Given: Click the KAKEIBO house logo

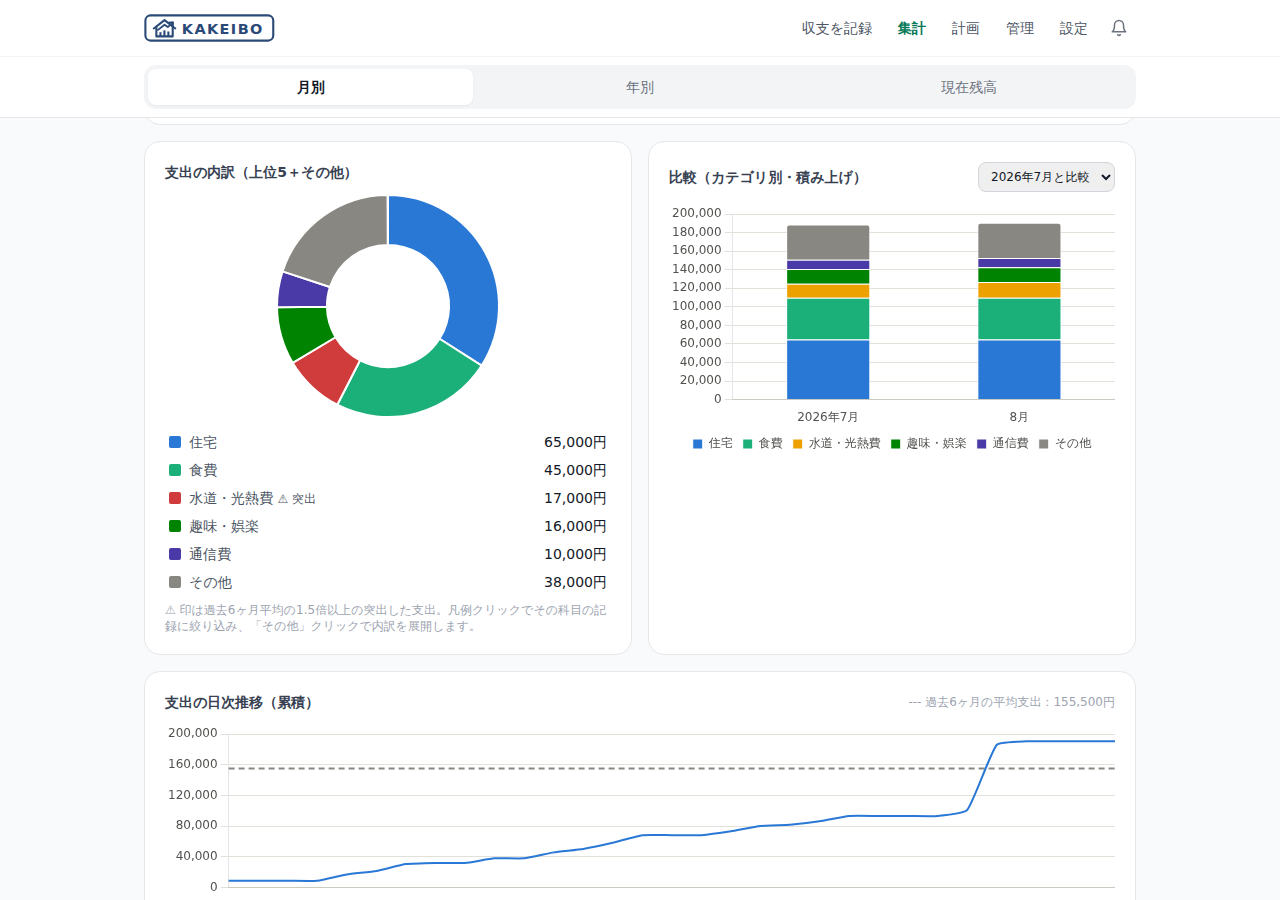Looking at the screenshot, I should [x=209, y=28].
